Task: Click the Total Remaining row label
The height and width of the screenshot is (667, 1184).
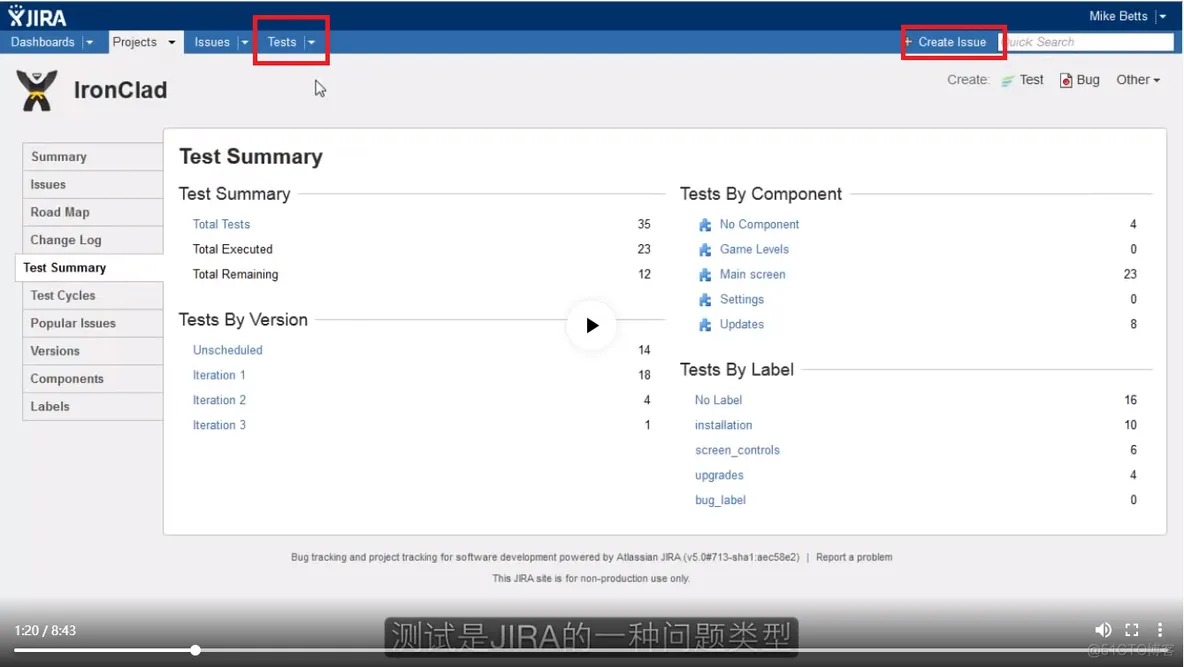Action: [235, 274]
